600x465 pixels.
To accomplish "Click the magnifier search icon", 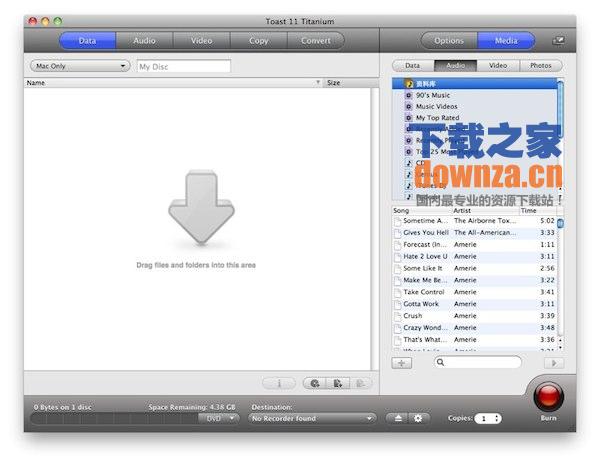I will pos(440,362).
